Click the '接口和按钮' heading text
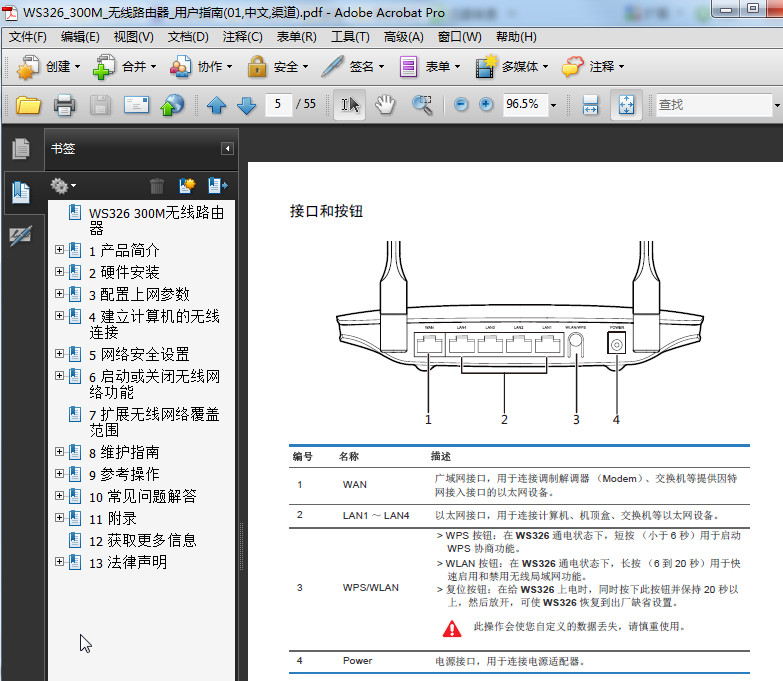 click(x=326, y=211)
